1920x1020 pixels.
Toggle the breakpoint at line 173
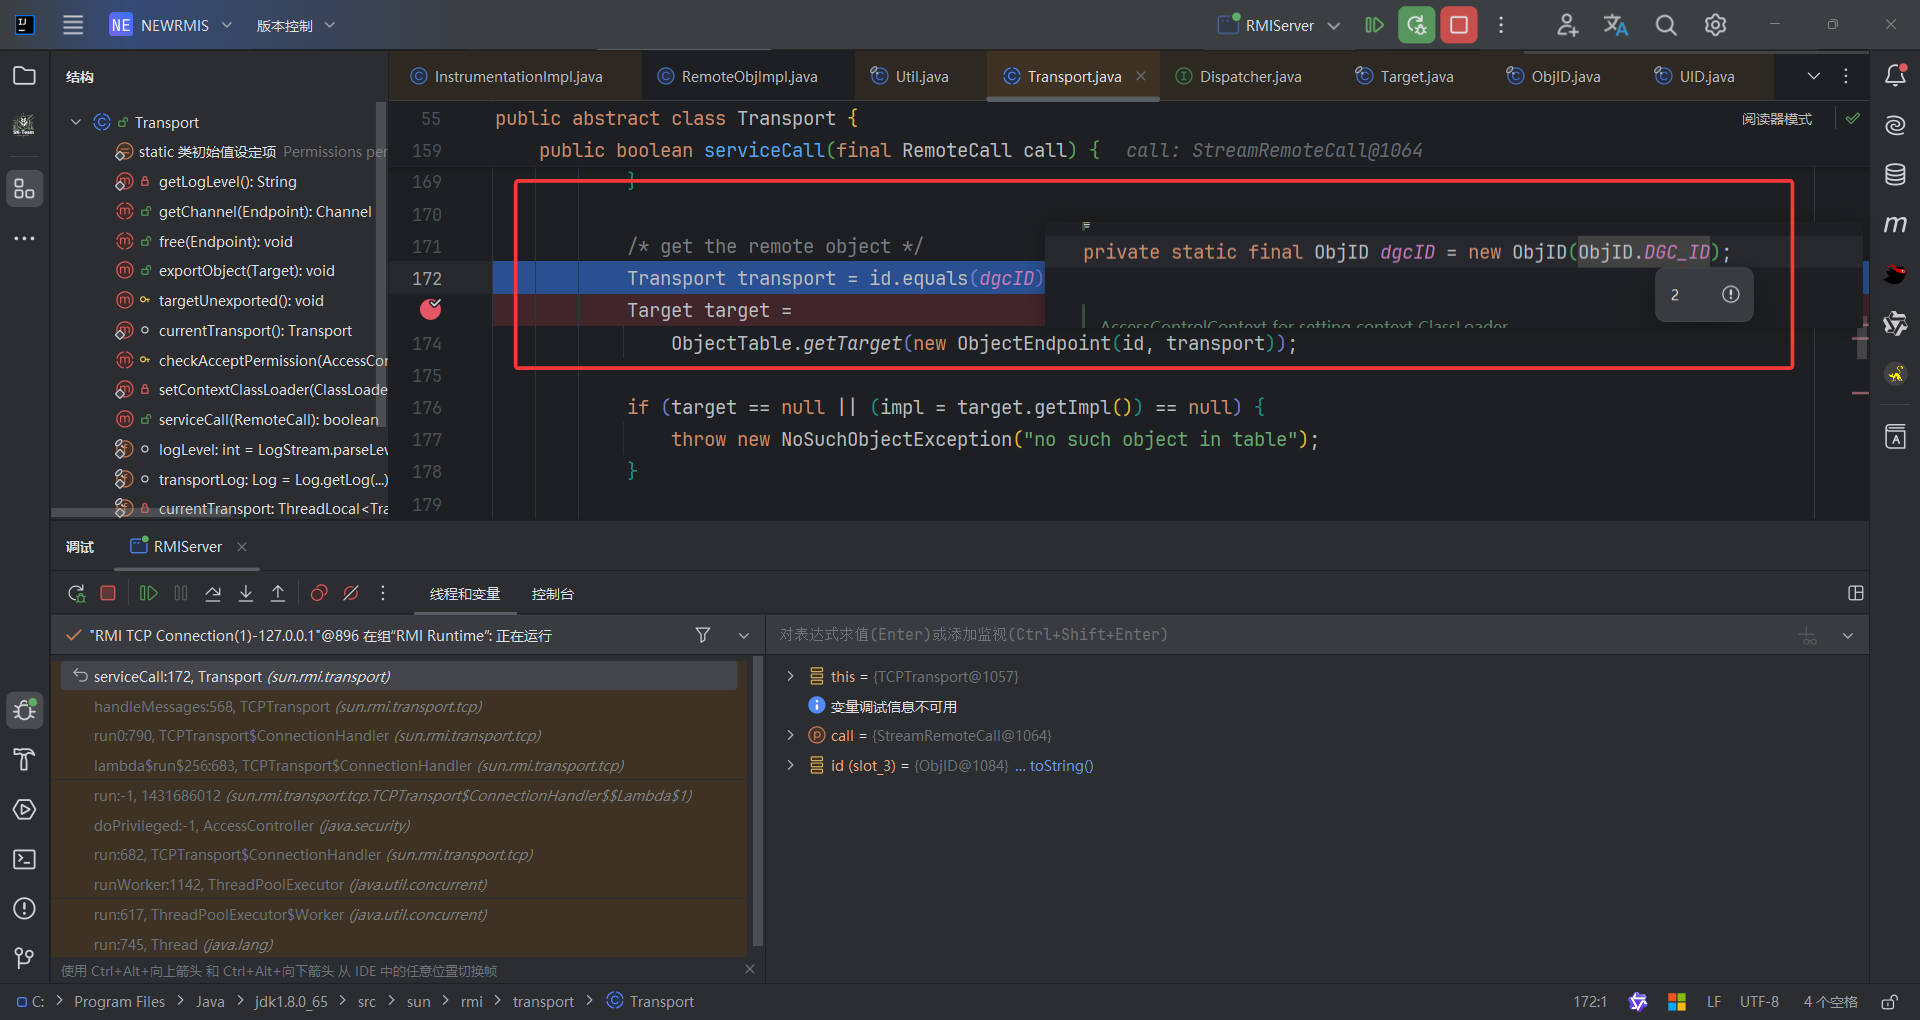[430, 309]
